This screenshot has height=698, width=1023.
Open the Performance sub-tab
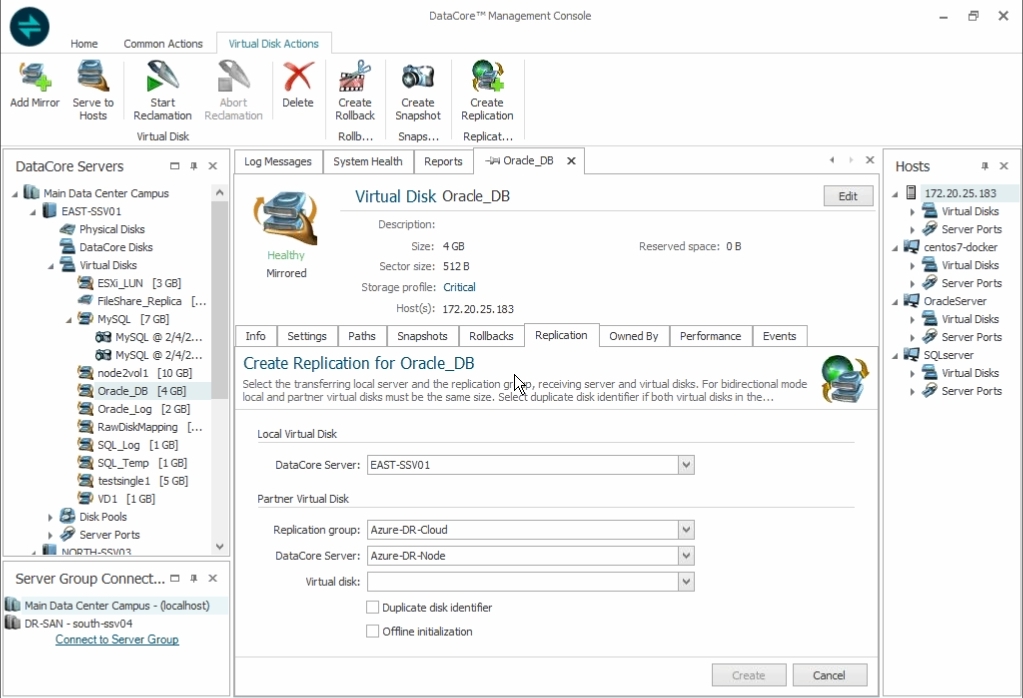pyautogui.click(x=710, y=336)
